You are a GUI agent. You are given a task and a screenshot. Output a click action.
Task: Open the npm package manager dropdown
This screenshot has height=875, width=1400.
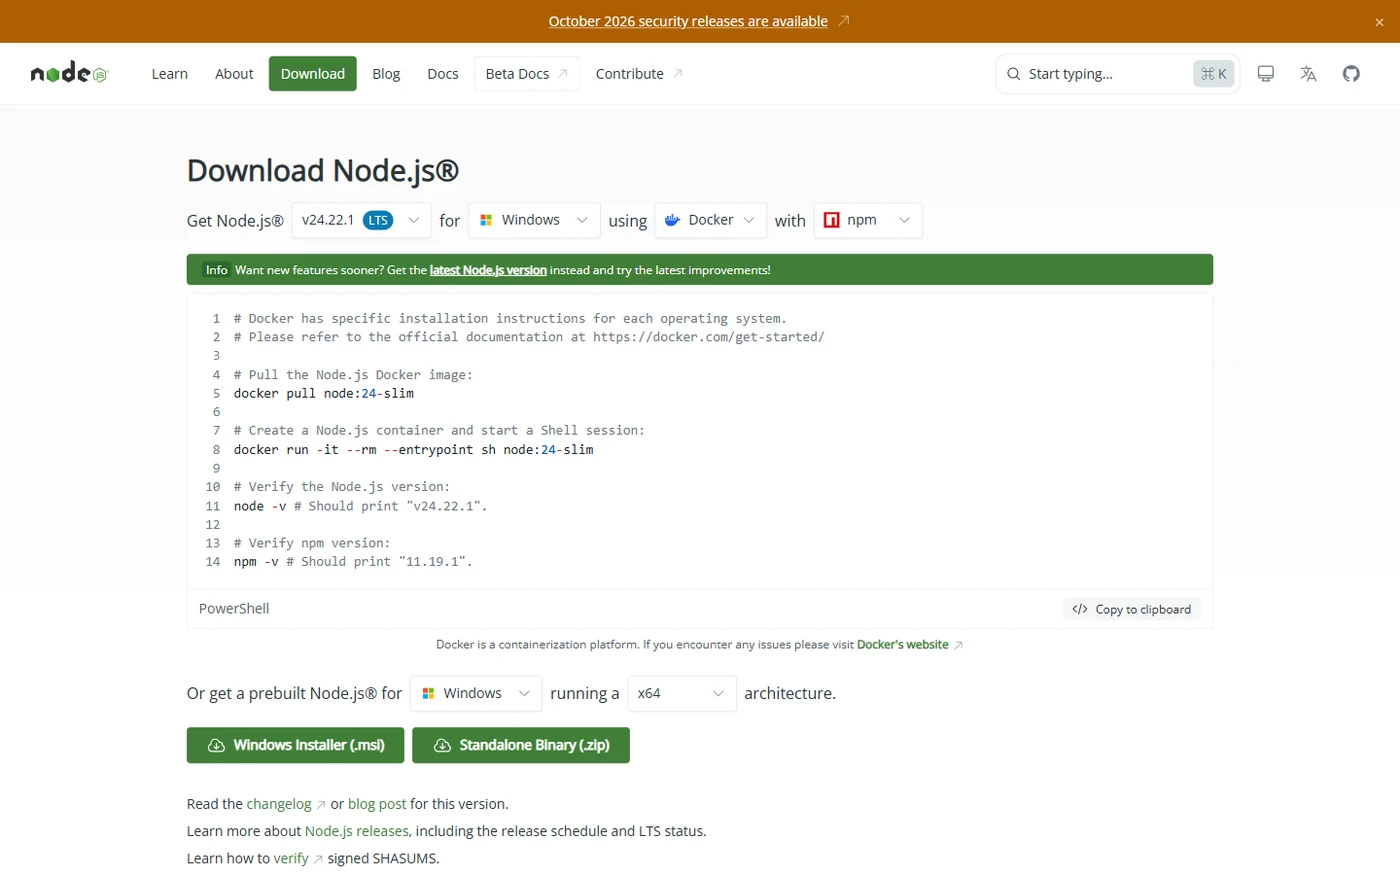point(868,220)
